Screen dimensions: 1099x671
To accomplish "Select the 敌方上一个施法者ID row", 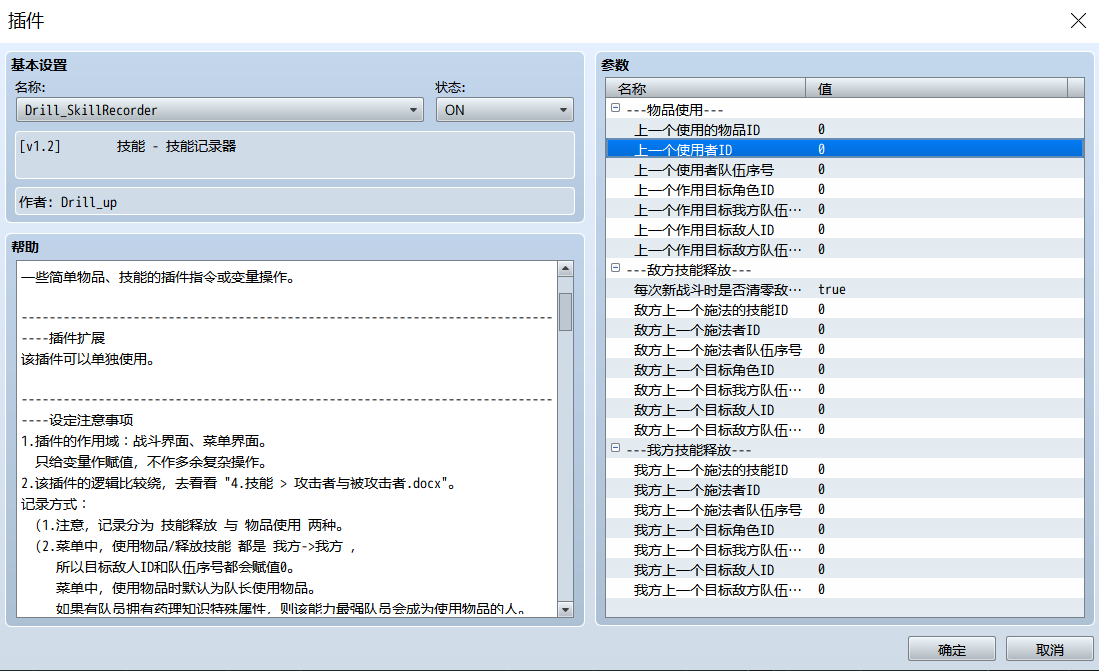I will pos(845,330).
